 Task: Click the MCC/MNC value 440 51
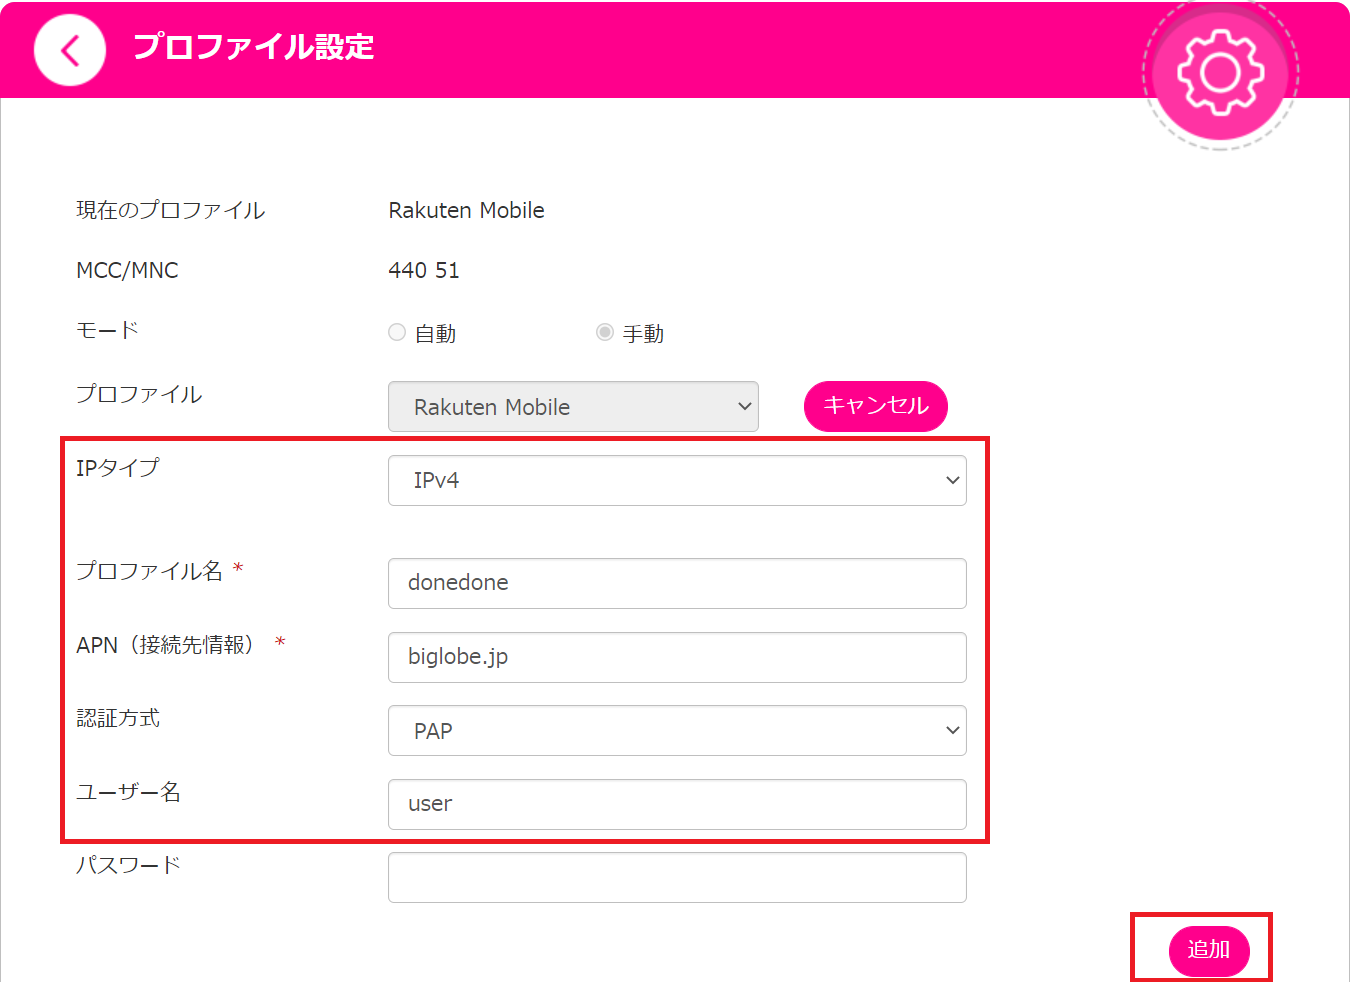(x=424, y=271)
